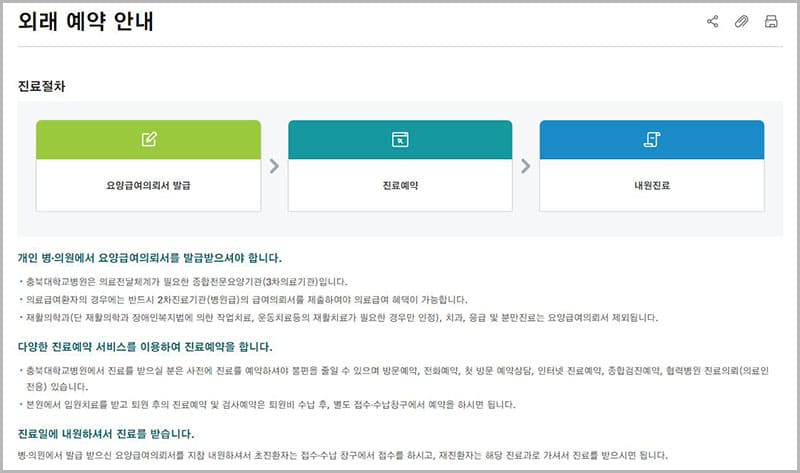800x473 pixels.
Task: Click the share icon at top right
Action: (712, 22)
